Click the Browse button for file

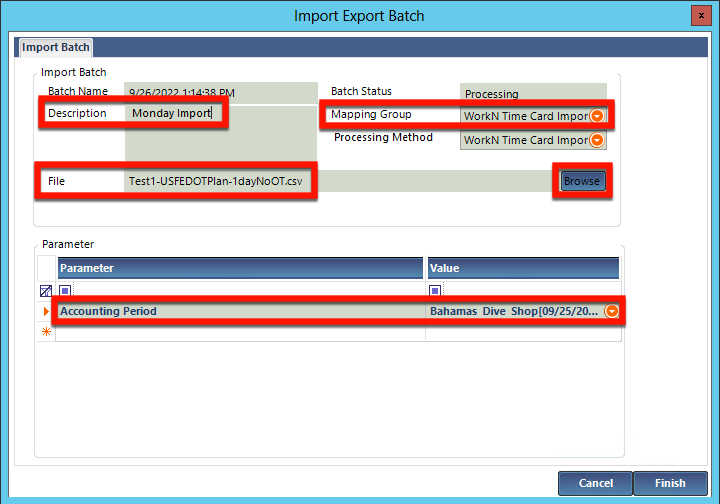582,181
